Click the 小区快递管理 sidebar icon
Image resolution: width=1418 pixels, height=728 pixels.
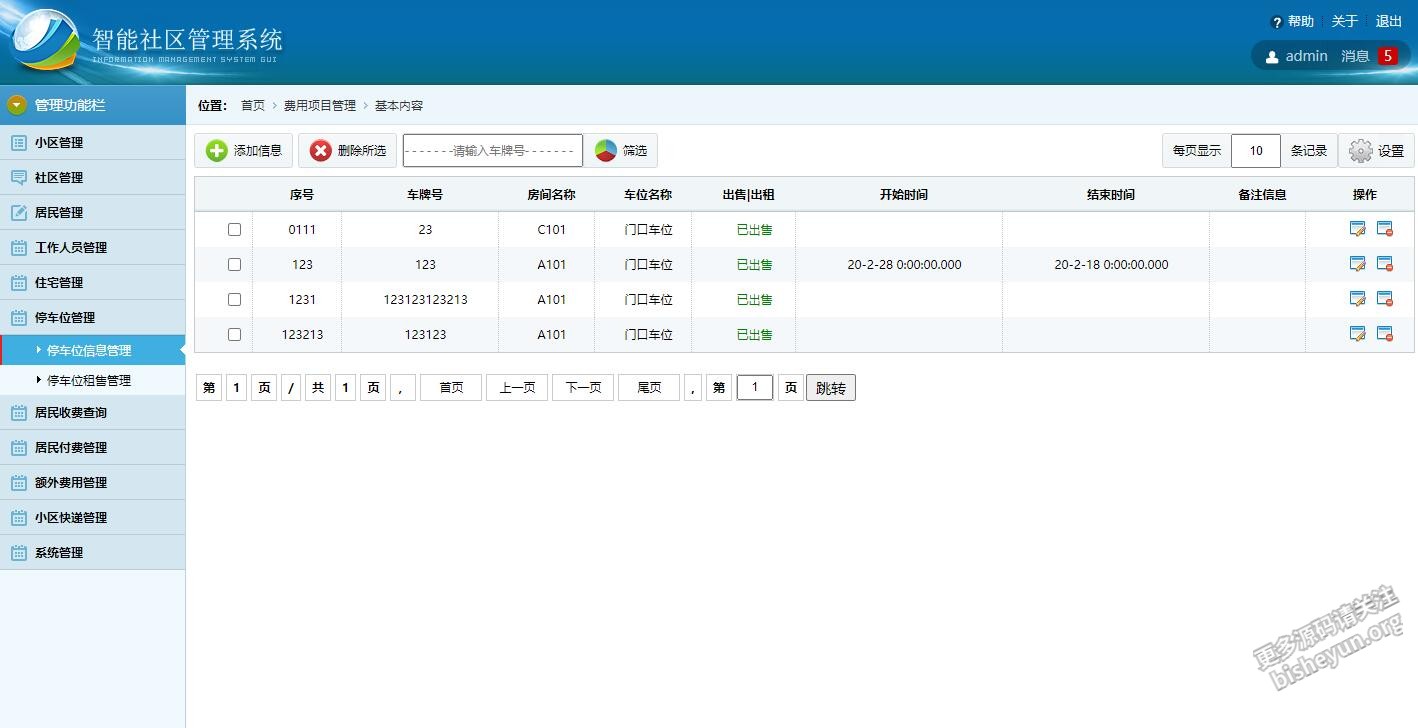click(x=18, y=517)
